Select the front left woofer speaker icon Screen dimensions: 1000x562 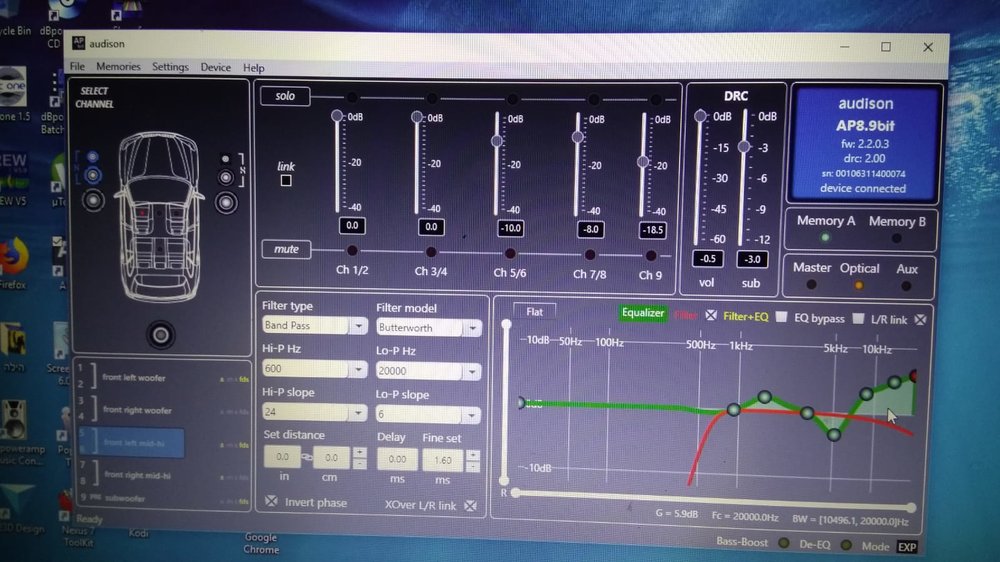pyautogui.click(x=93, y=200)
